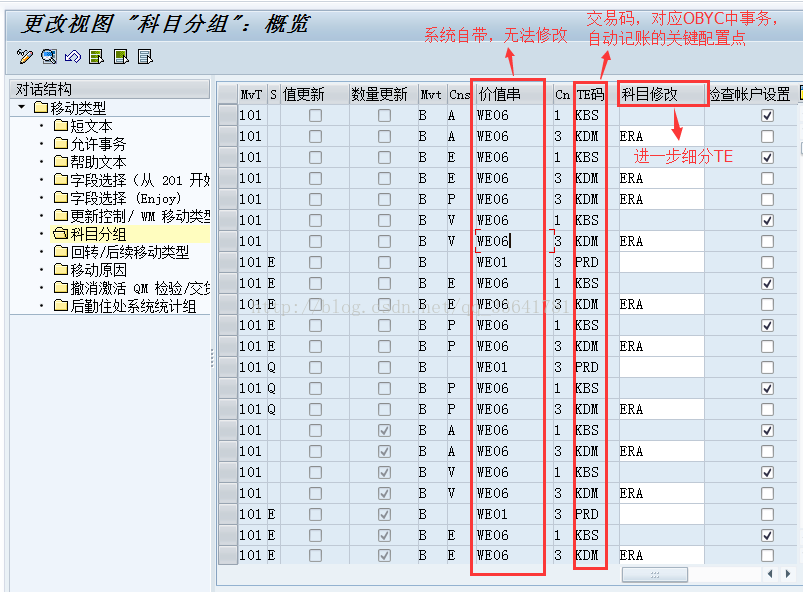This screenshot has height=592, width=803.
Task: Click the 更新控制/WM folder icon
Action: coord(61,216)
